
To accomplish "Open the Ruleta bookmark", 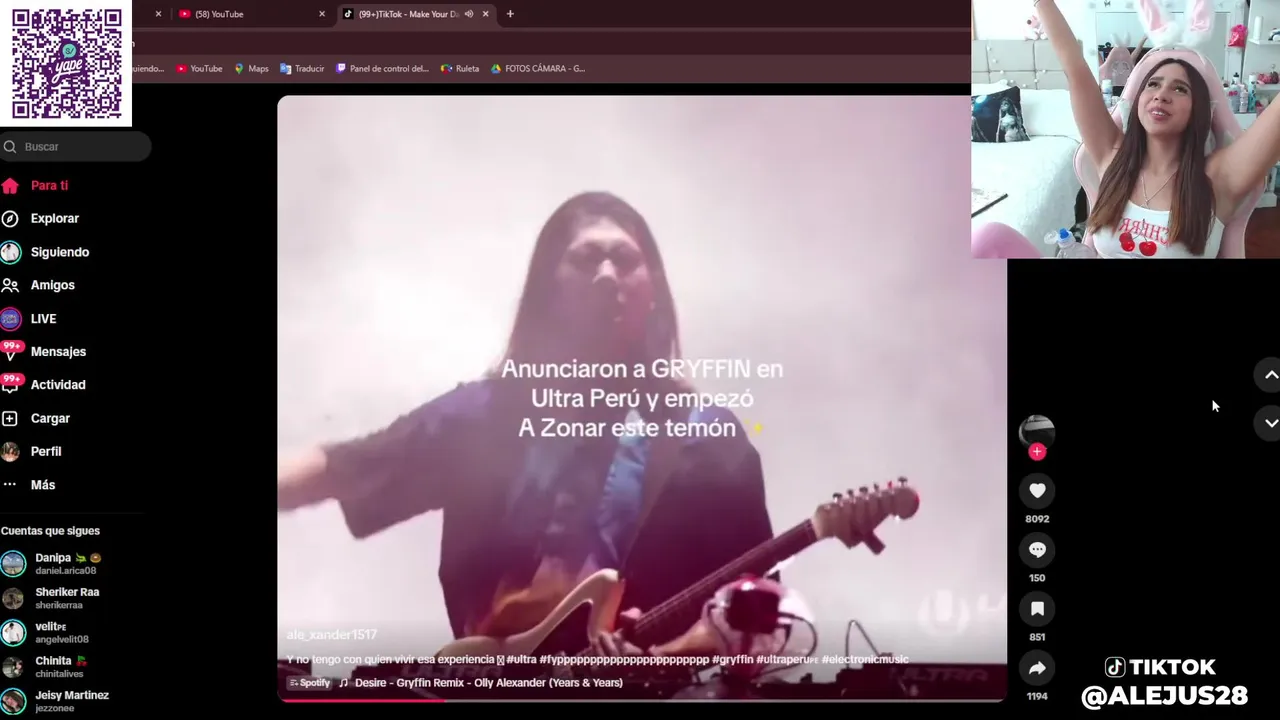I will pos(460,69).
